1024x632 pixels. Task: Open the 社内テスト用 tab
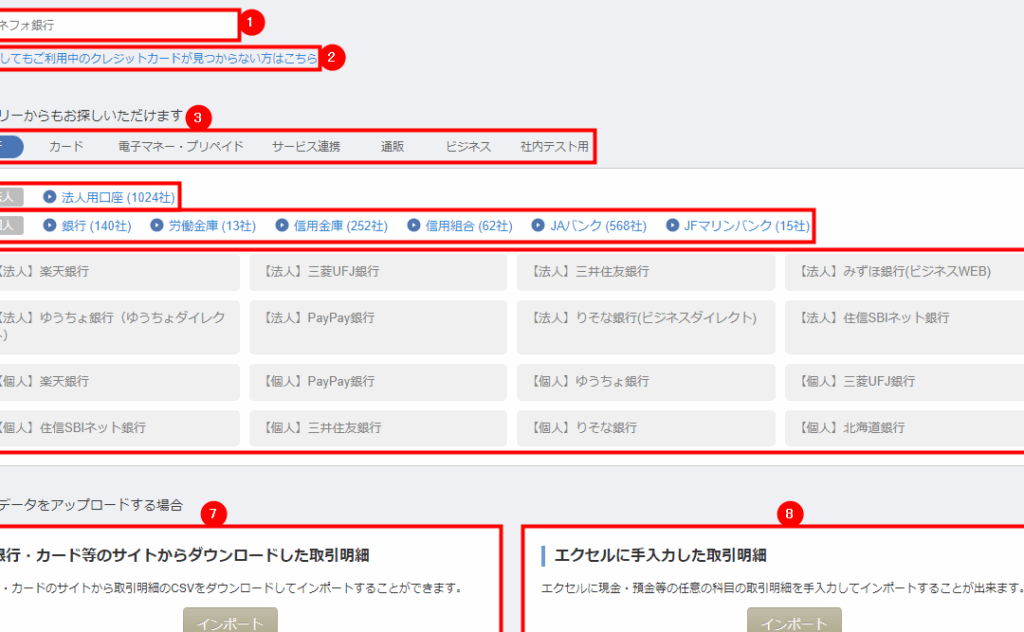[554, 147]
